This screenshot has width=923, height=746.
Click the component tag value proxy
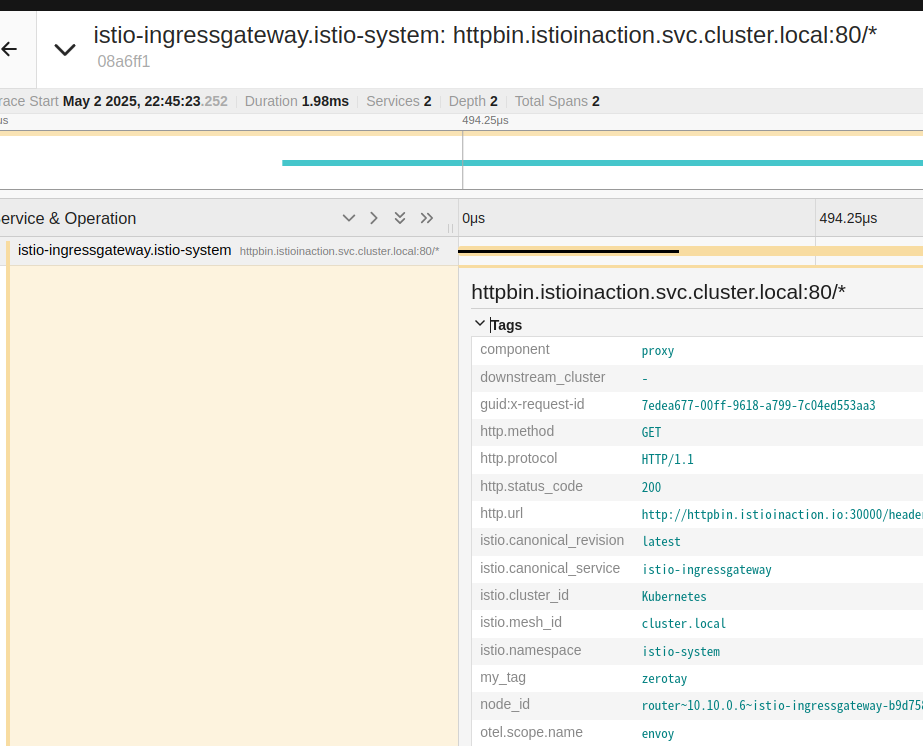(x=658, y=351)
